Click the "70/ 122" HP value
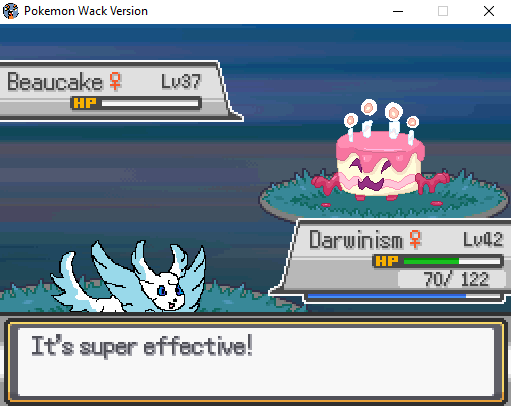The height and width of the screenshot is (406, 511). pyautogui.click(x=456, y=279)
